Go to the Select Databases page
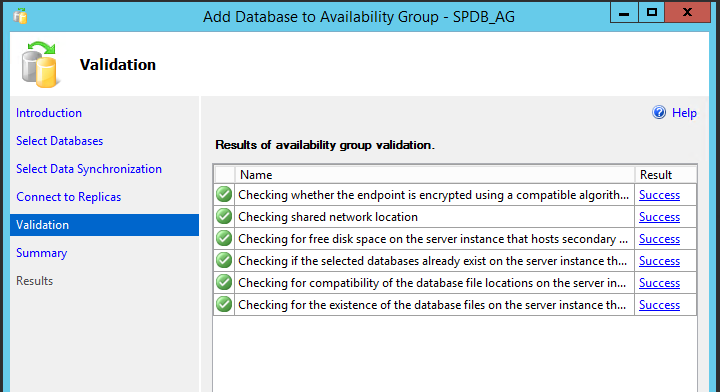This screenshot has height=392, width=720. (x=59, y=141)
